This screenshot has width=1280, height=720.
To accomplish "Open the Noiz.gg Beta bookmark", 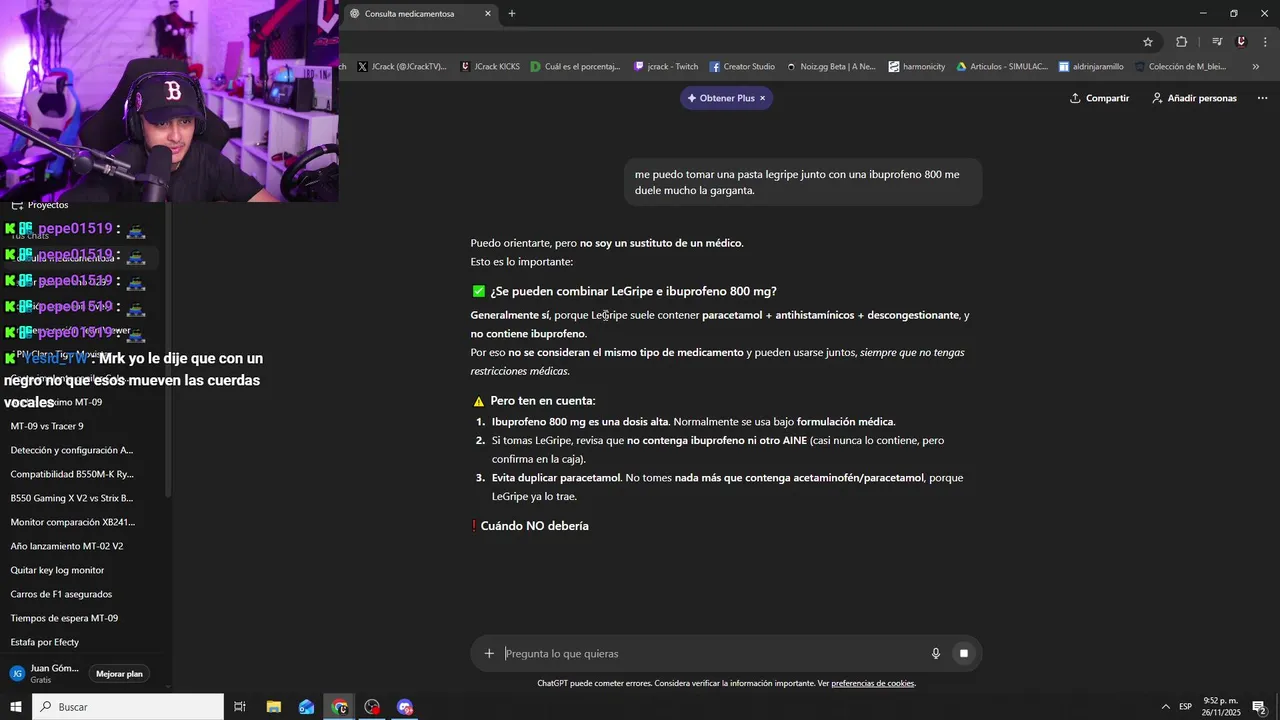I will 830,67.
